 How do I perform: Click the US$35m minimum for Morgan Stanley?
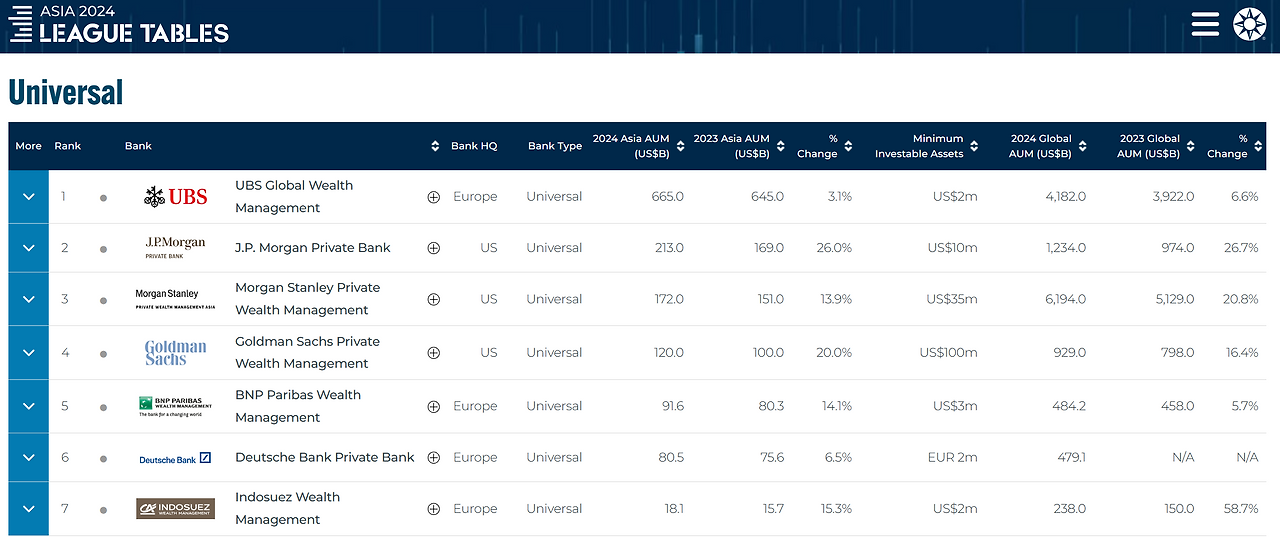pos(952,299)
